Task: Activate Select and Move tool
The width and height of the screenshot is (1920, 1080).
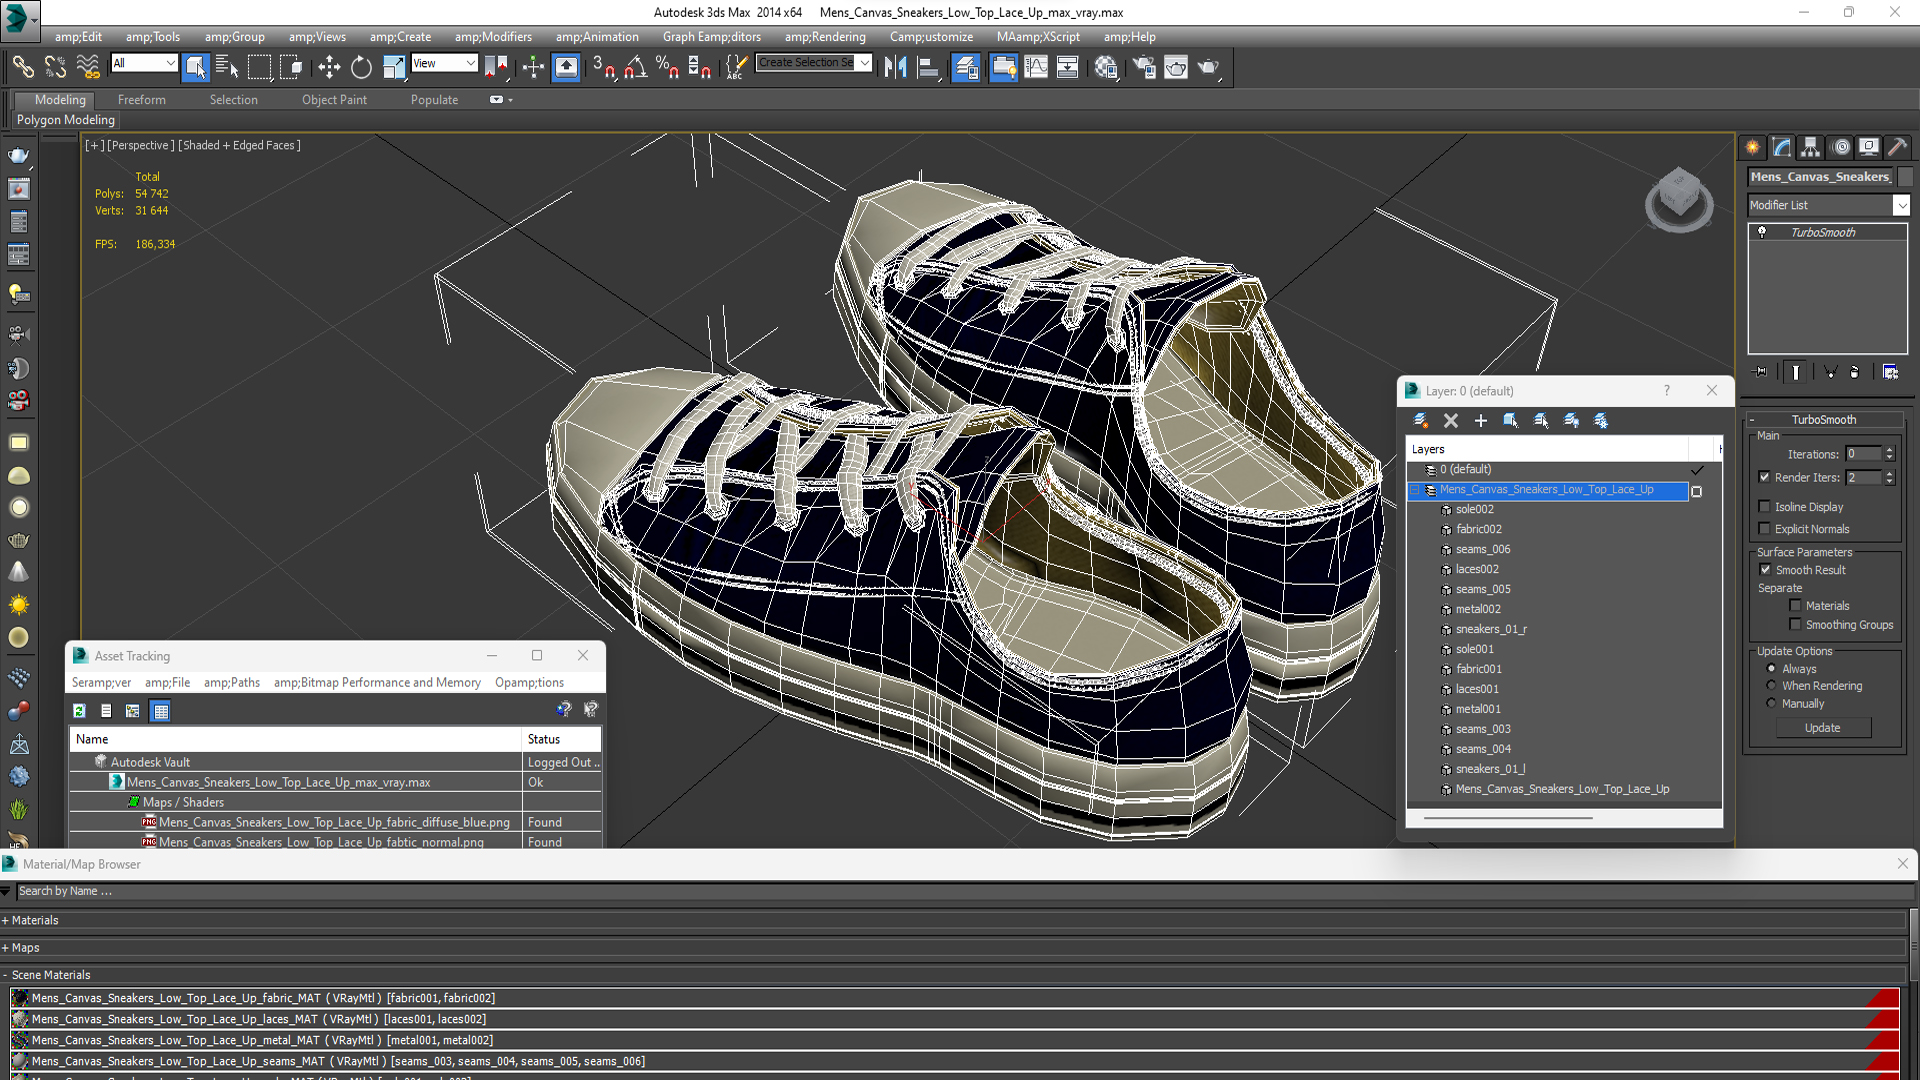Action: click(x=329, y=67)
